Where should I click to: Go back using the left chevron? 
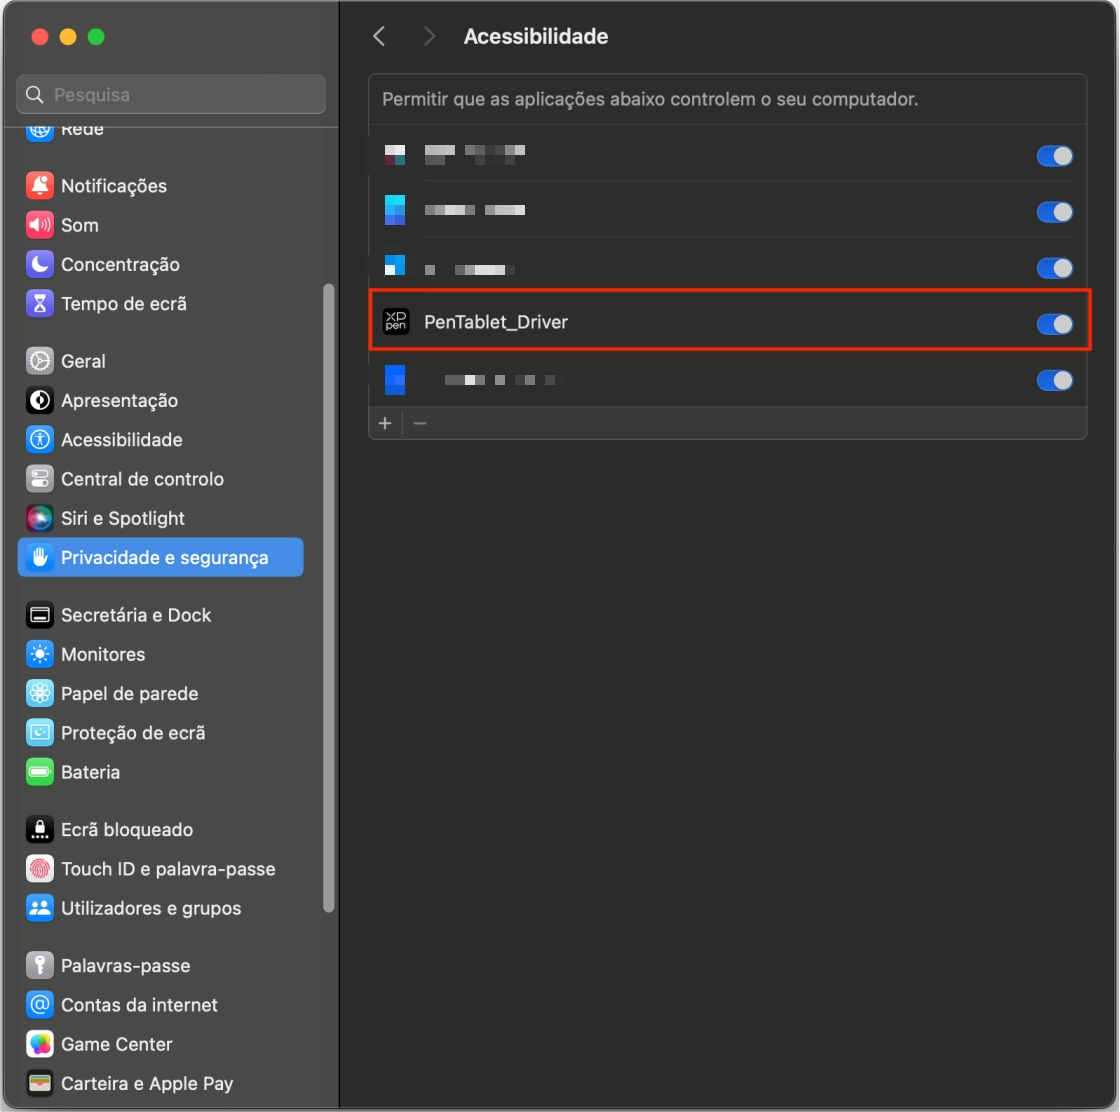tap(379, 37)
